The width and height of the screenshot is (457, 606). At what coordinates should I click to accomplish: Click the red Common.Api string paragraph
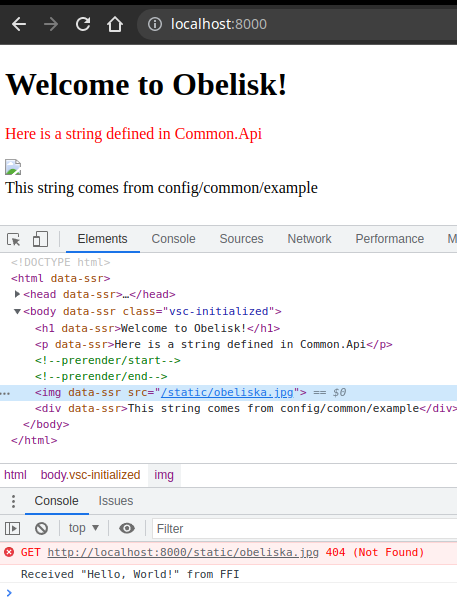(x=133, y=134)
